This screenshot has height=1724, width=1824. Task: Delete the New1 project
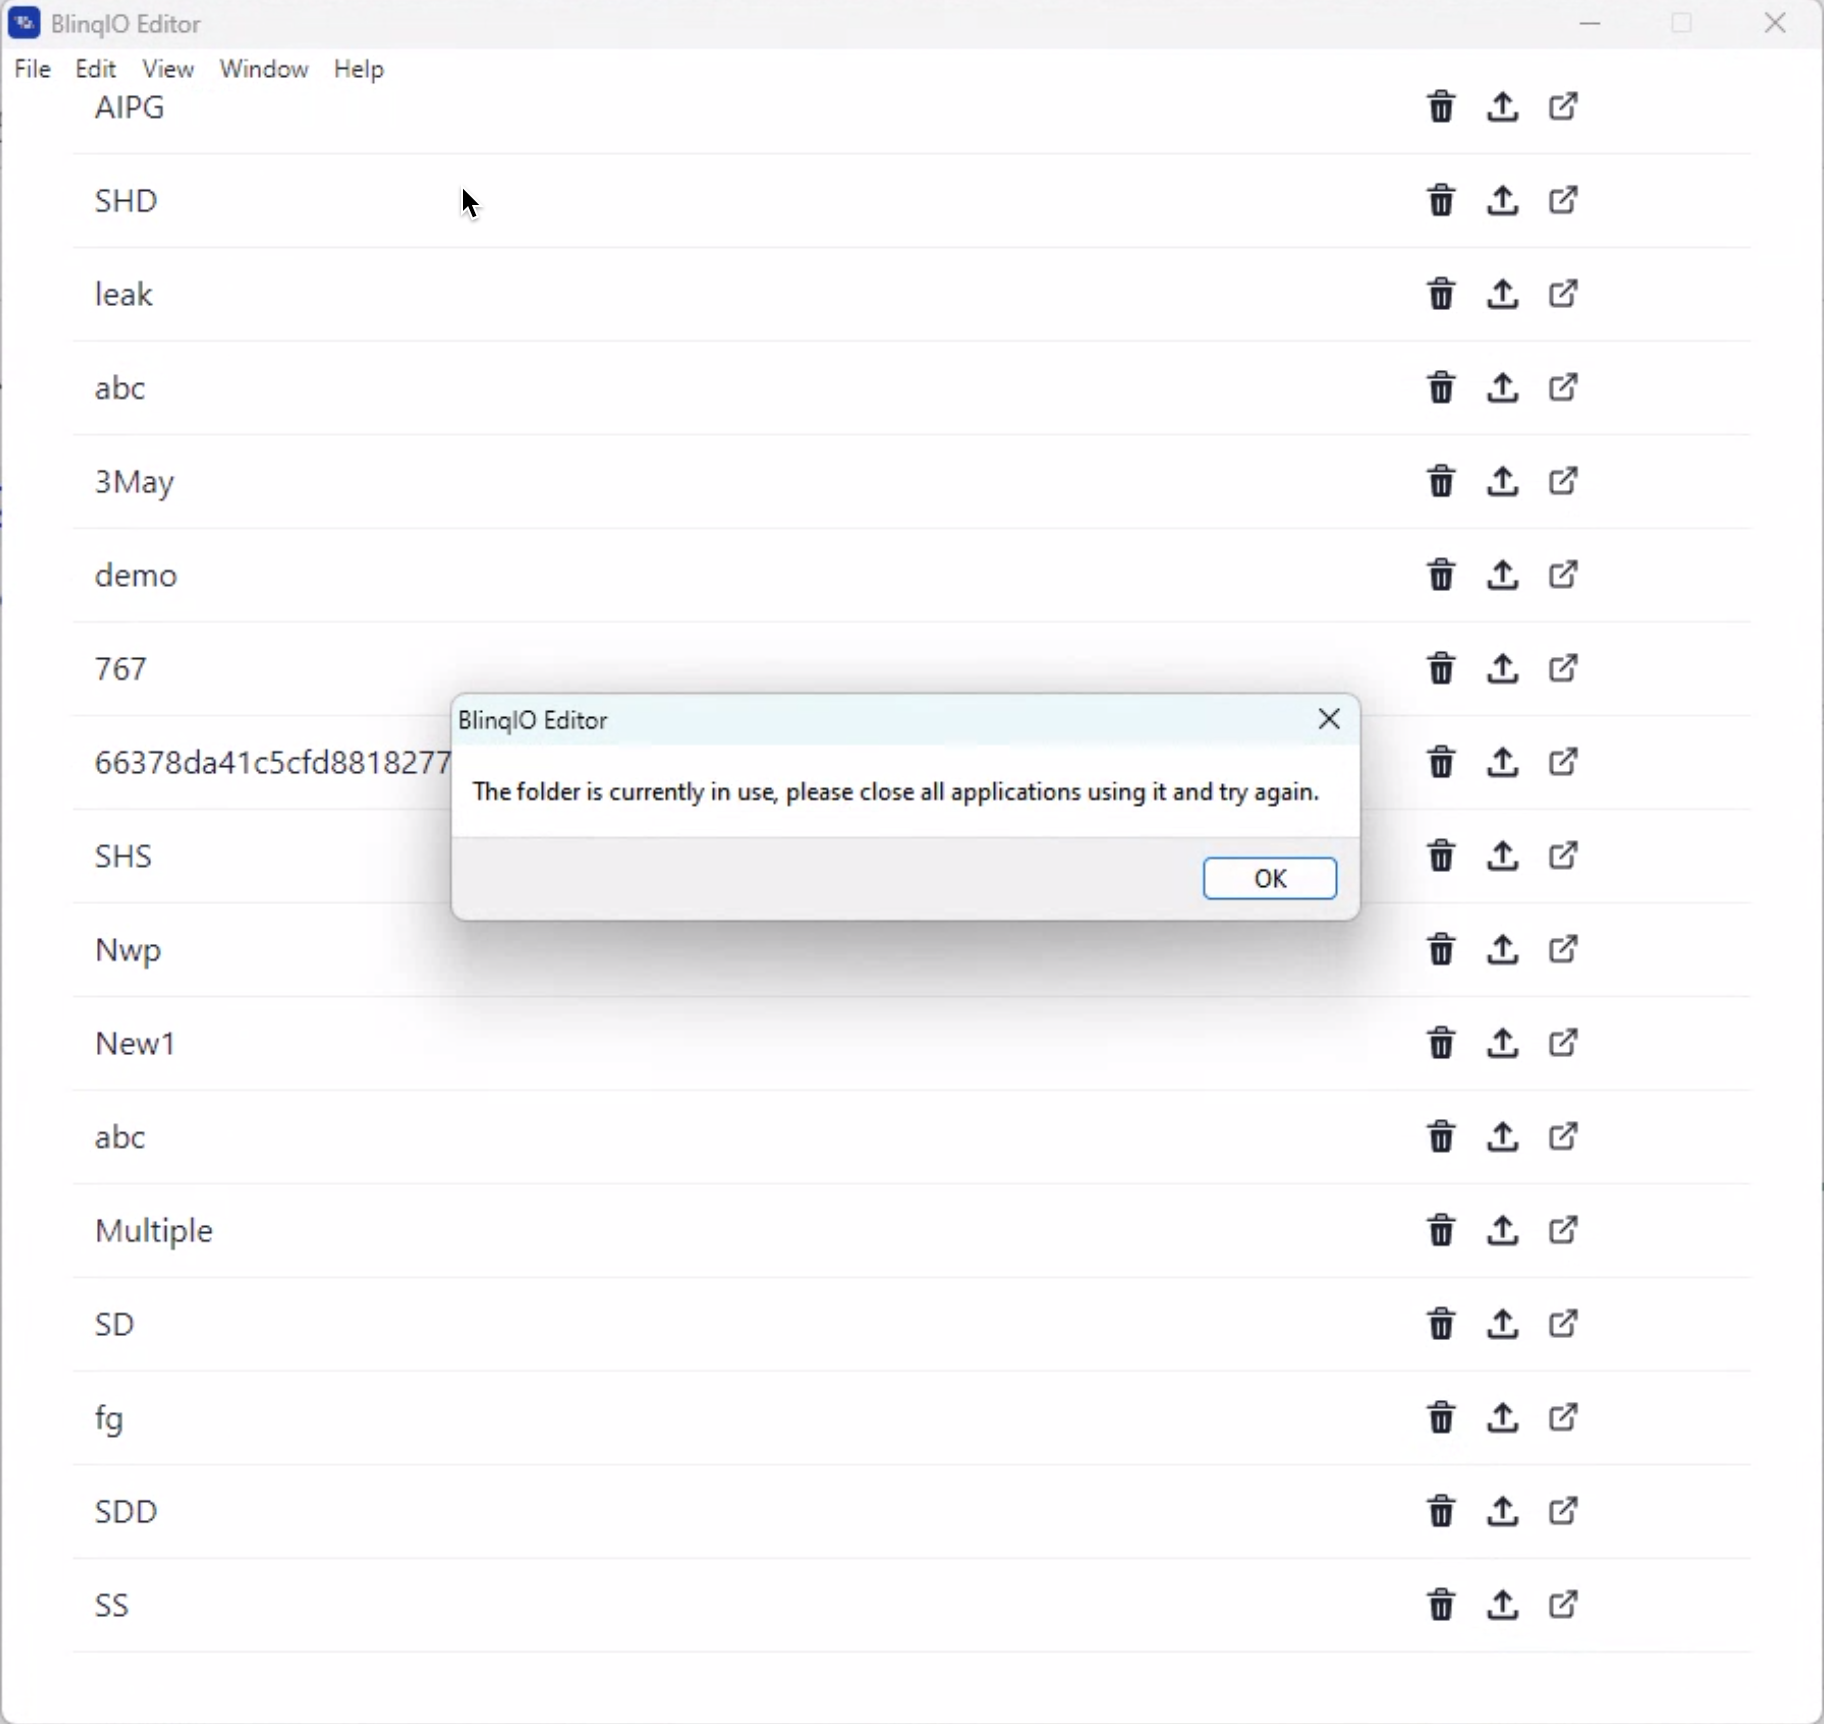1441,1044
